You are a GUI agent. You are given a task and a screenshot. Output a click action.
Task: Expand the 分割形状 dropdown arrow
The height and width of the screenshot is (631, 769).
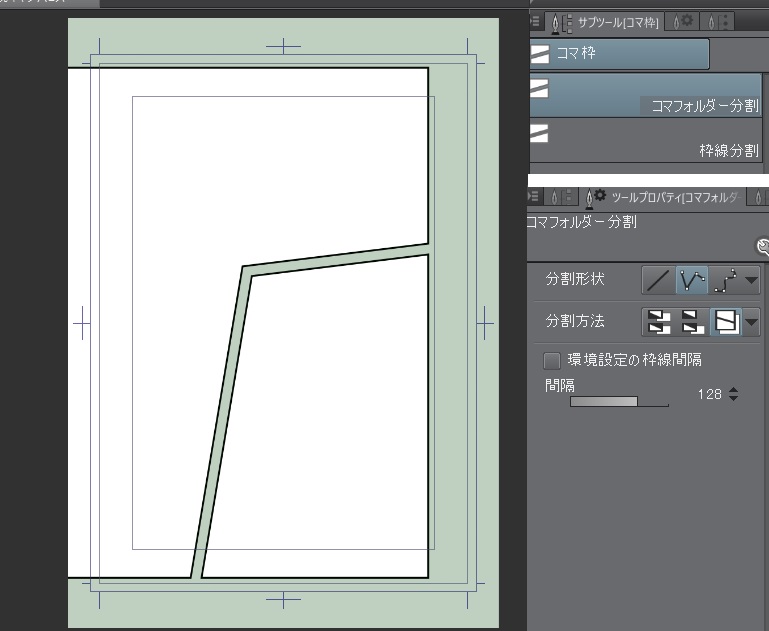751,280
